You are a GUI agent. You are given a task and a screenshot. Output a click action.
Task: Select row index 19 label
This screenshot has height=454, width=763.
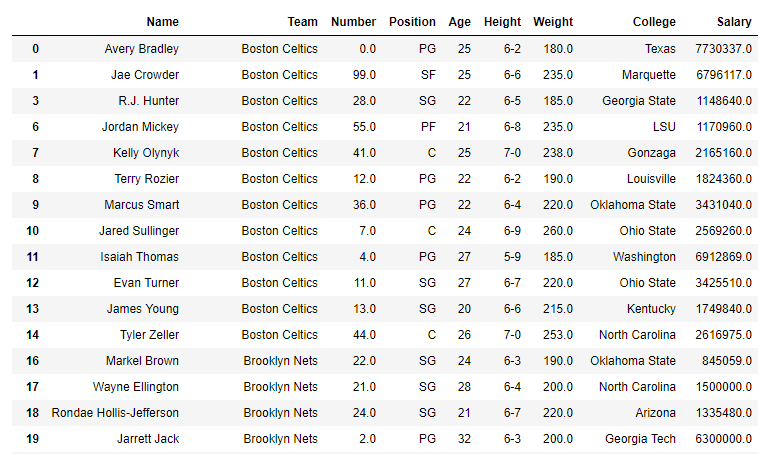coord(33,439)
